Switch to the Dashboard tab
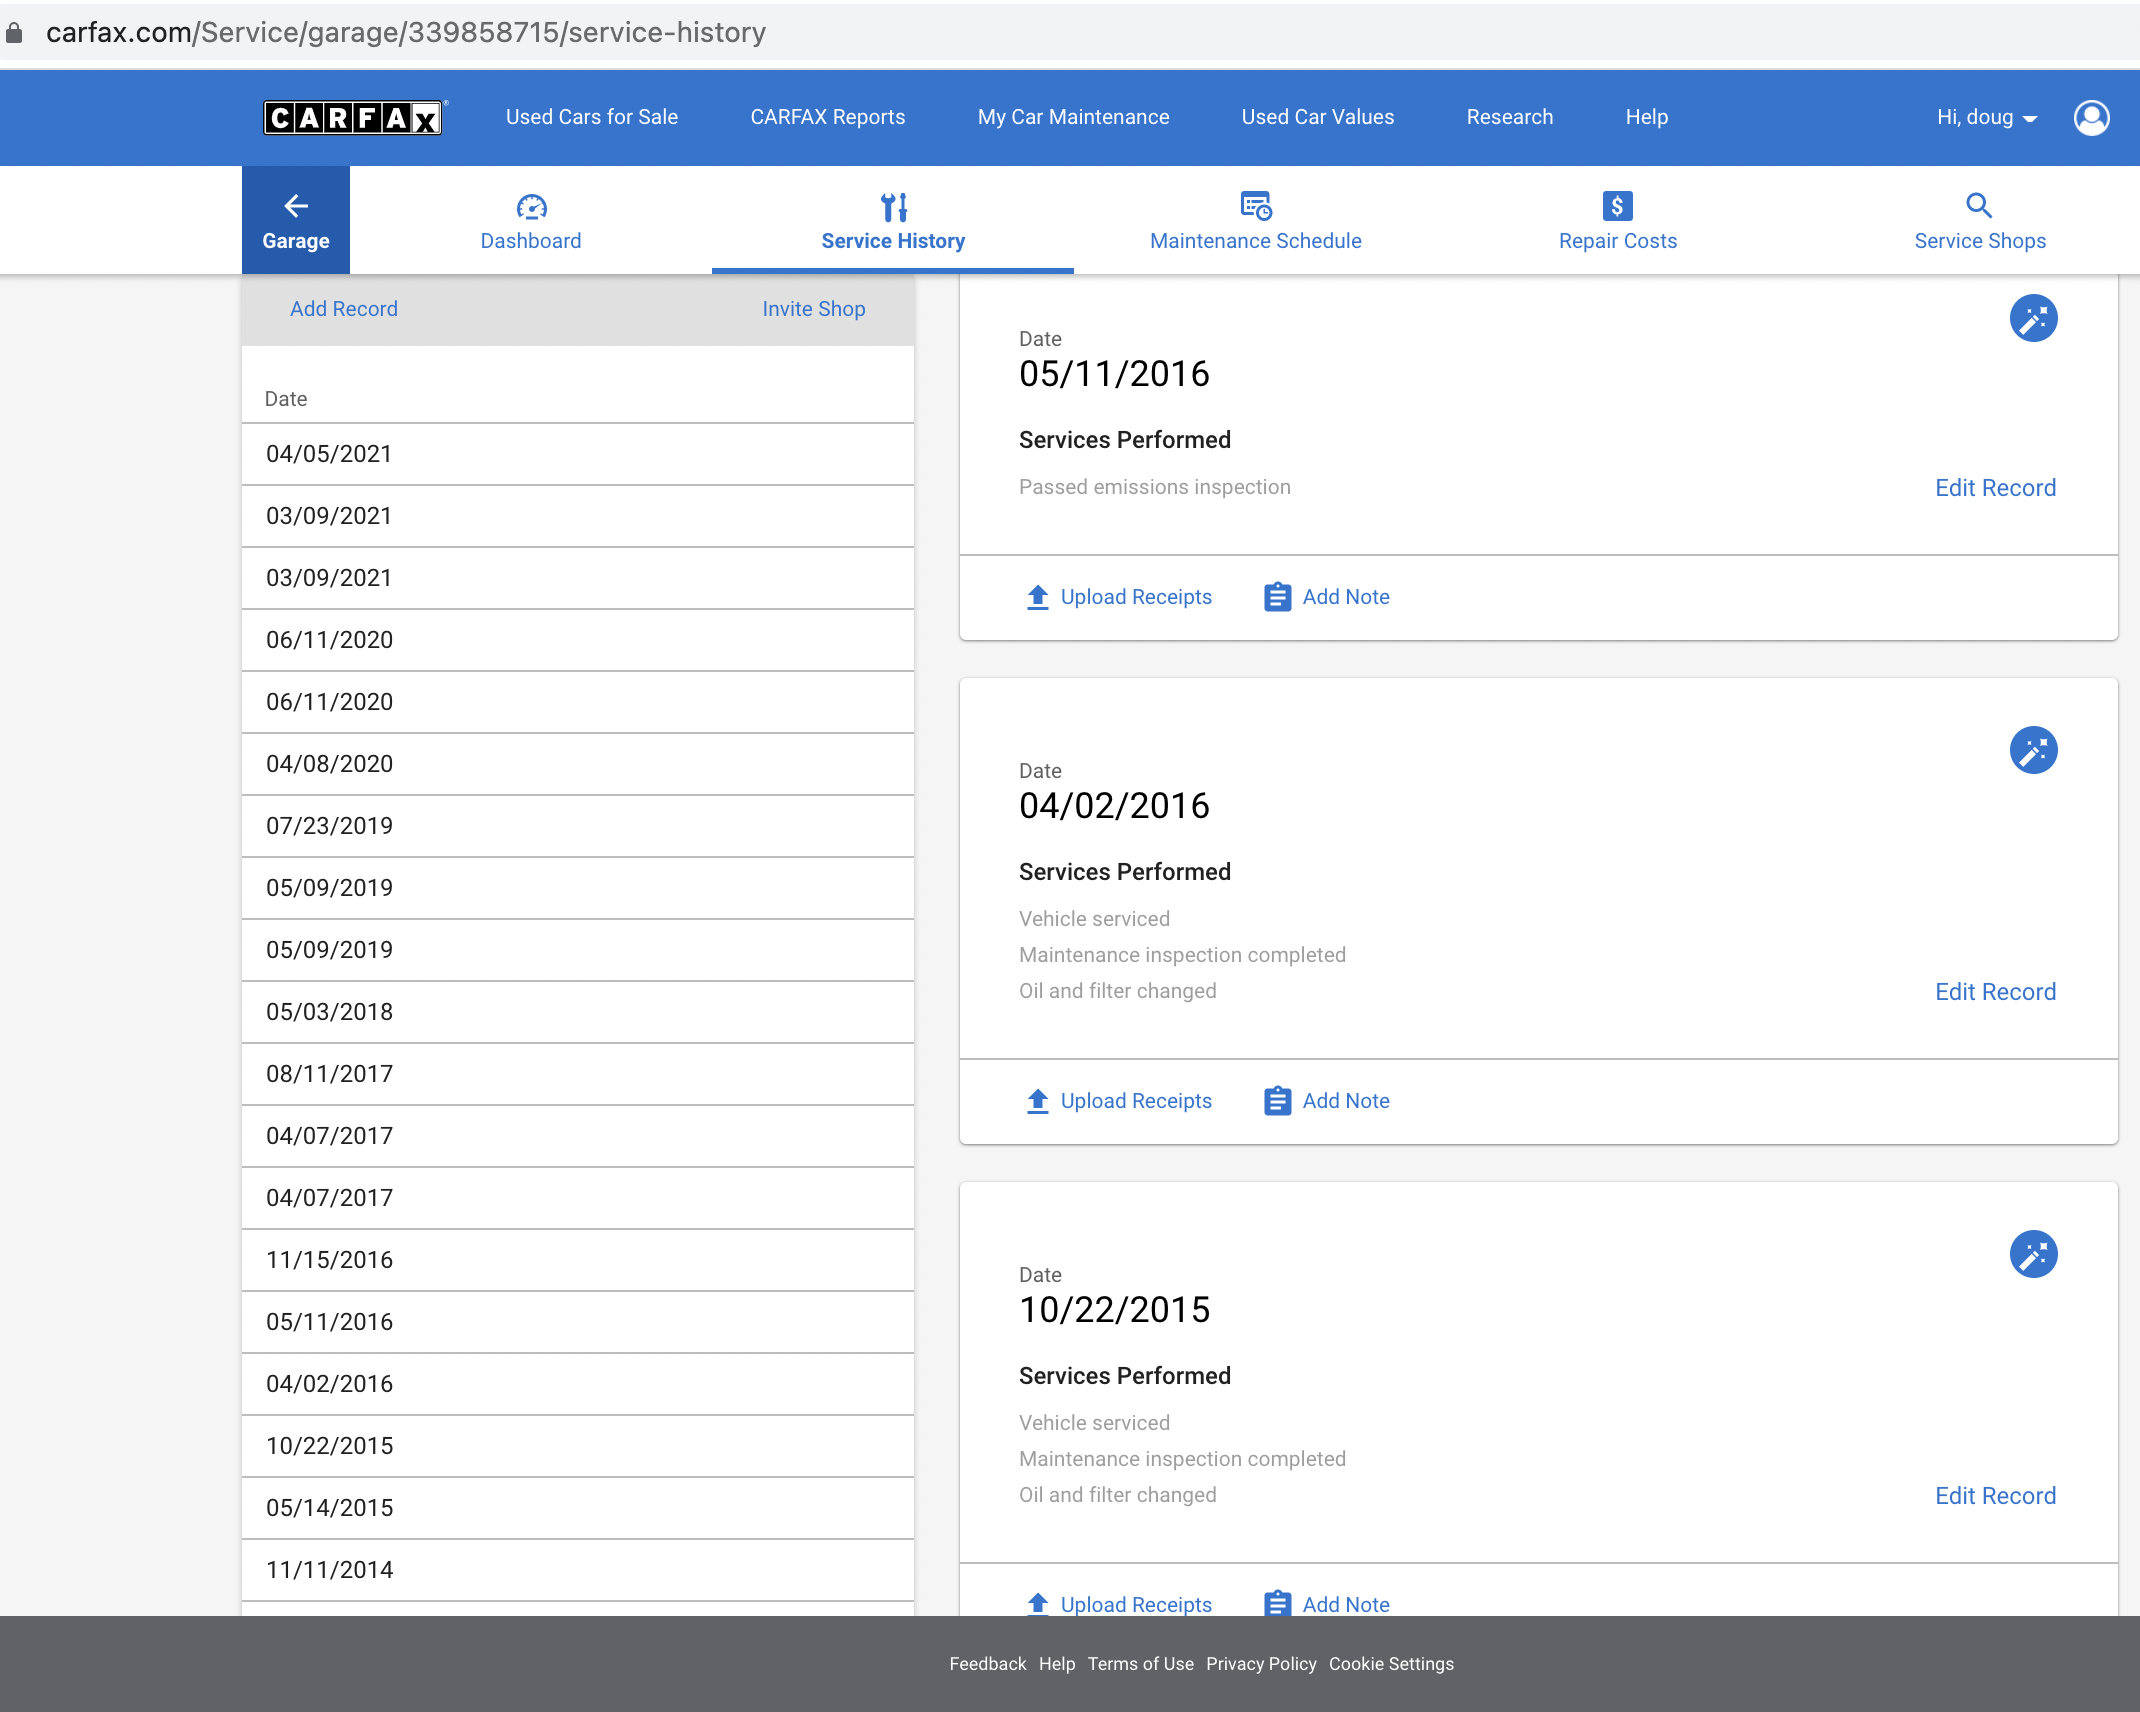2140x1712 pixels. tap(531, 221)
